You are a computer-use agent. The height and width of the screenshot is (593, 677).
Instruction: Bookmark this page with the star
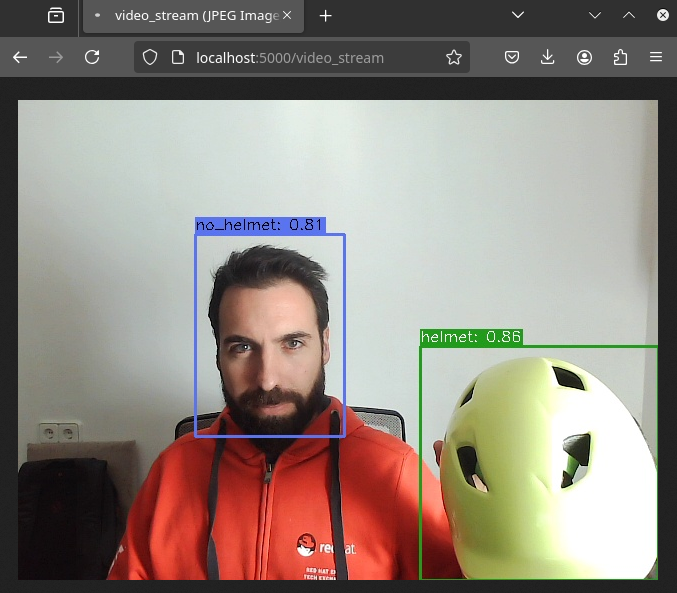[x=454, y=57]
